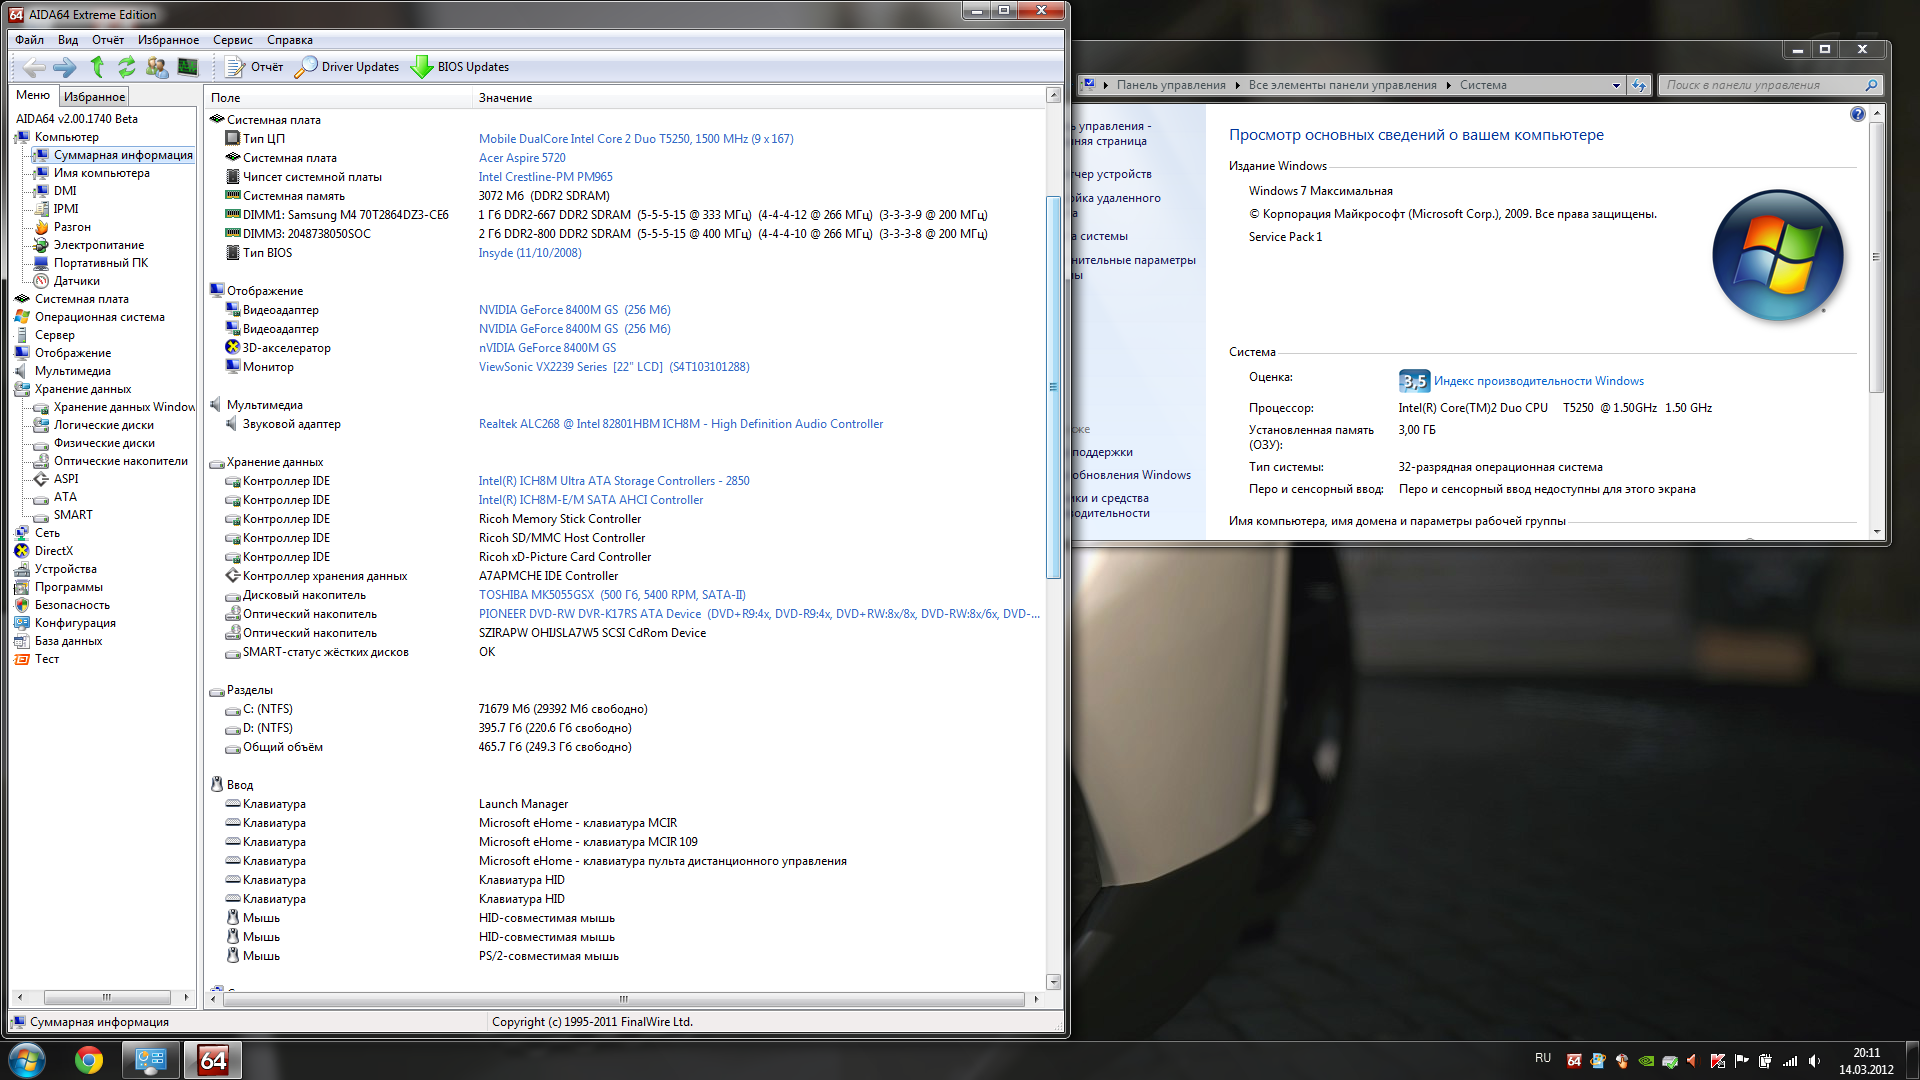Open the Realtek ALC268 audio controller link
The image size is (1920, 1080).
[681, 424]
